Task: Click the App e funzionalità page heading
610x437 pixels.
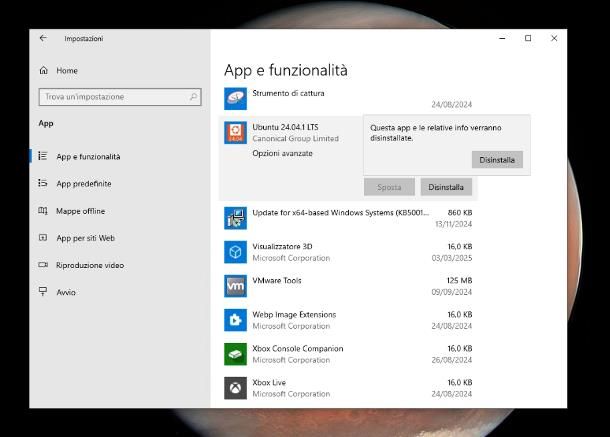Action: [x=286, y=70]
